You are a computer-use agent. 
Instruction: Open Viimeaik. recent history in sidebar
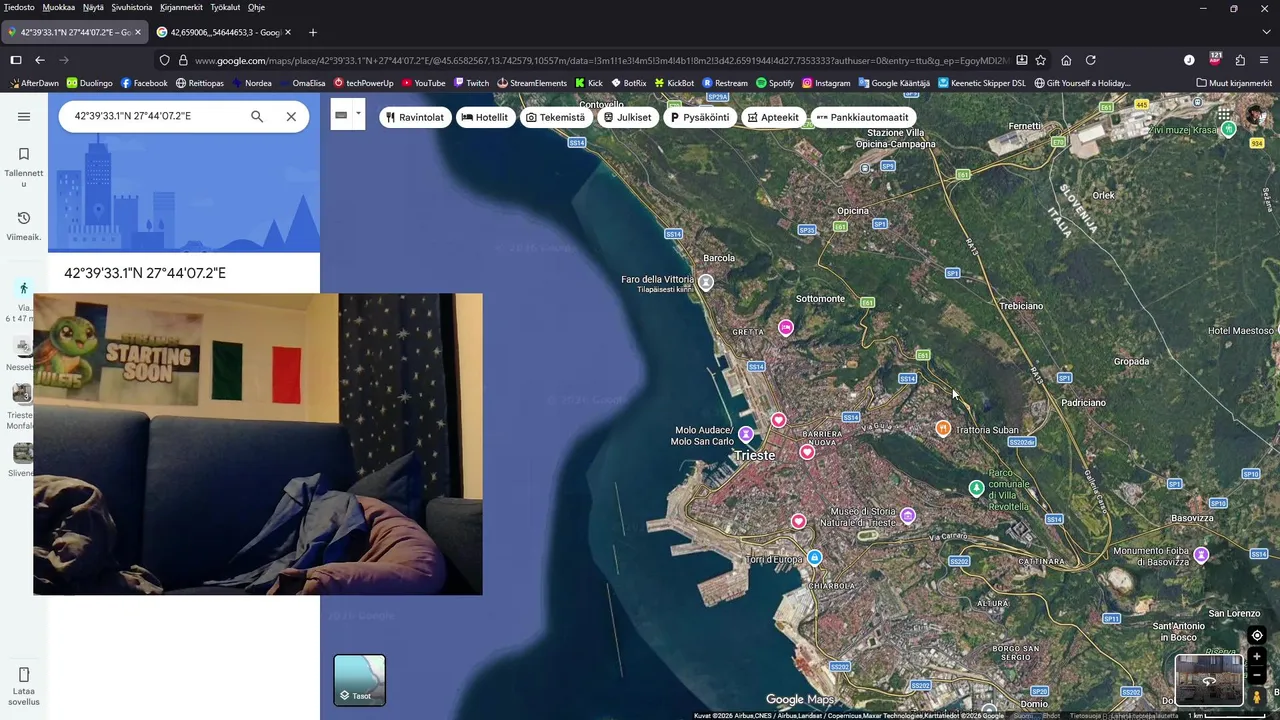(x=24, y=226)
